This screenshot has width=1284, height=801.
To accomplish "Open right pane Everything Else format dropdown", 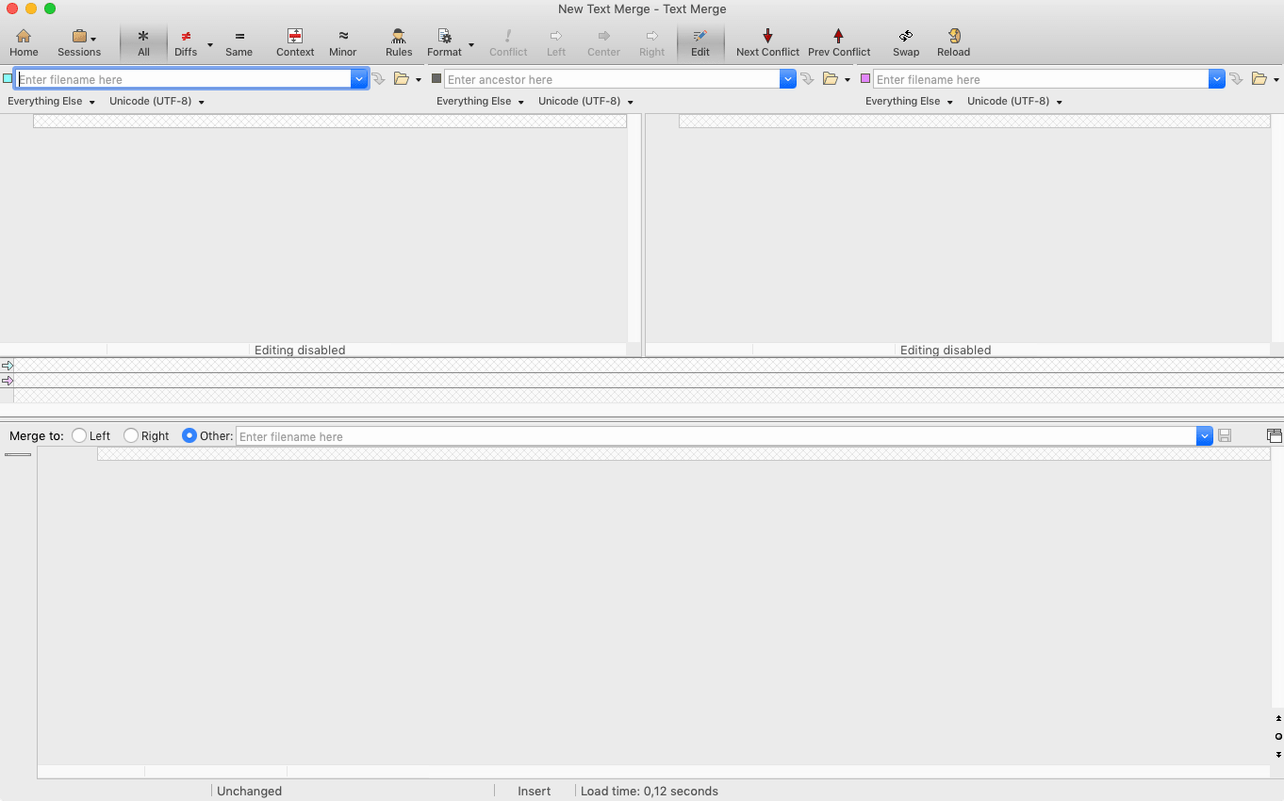I will [909, 101].
